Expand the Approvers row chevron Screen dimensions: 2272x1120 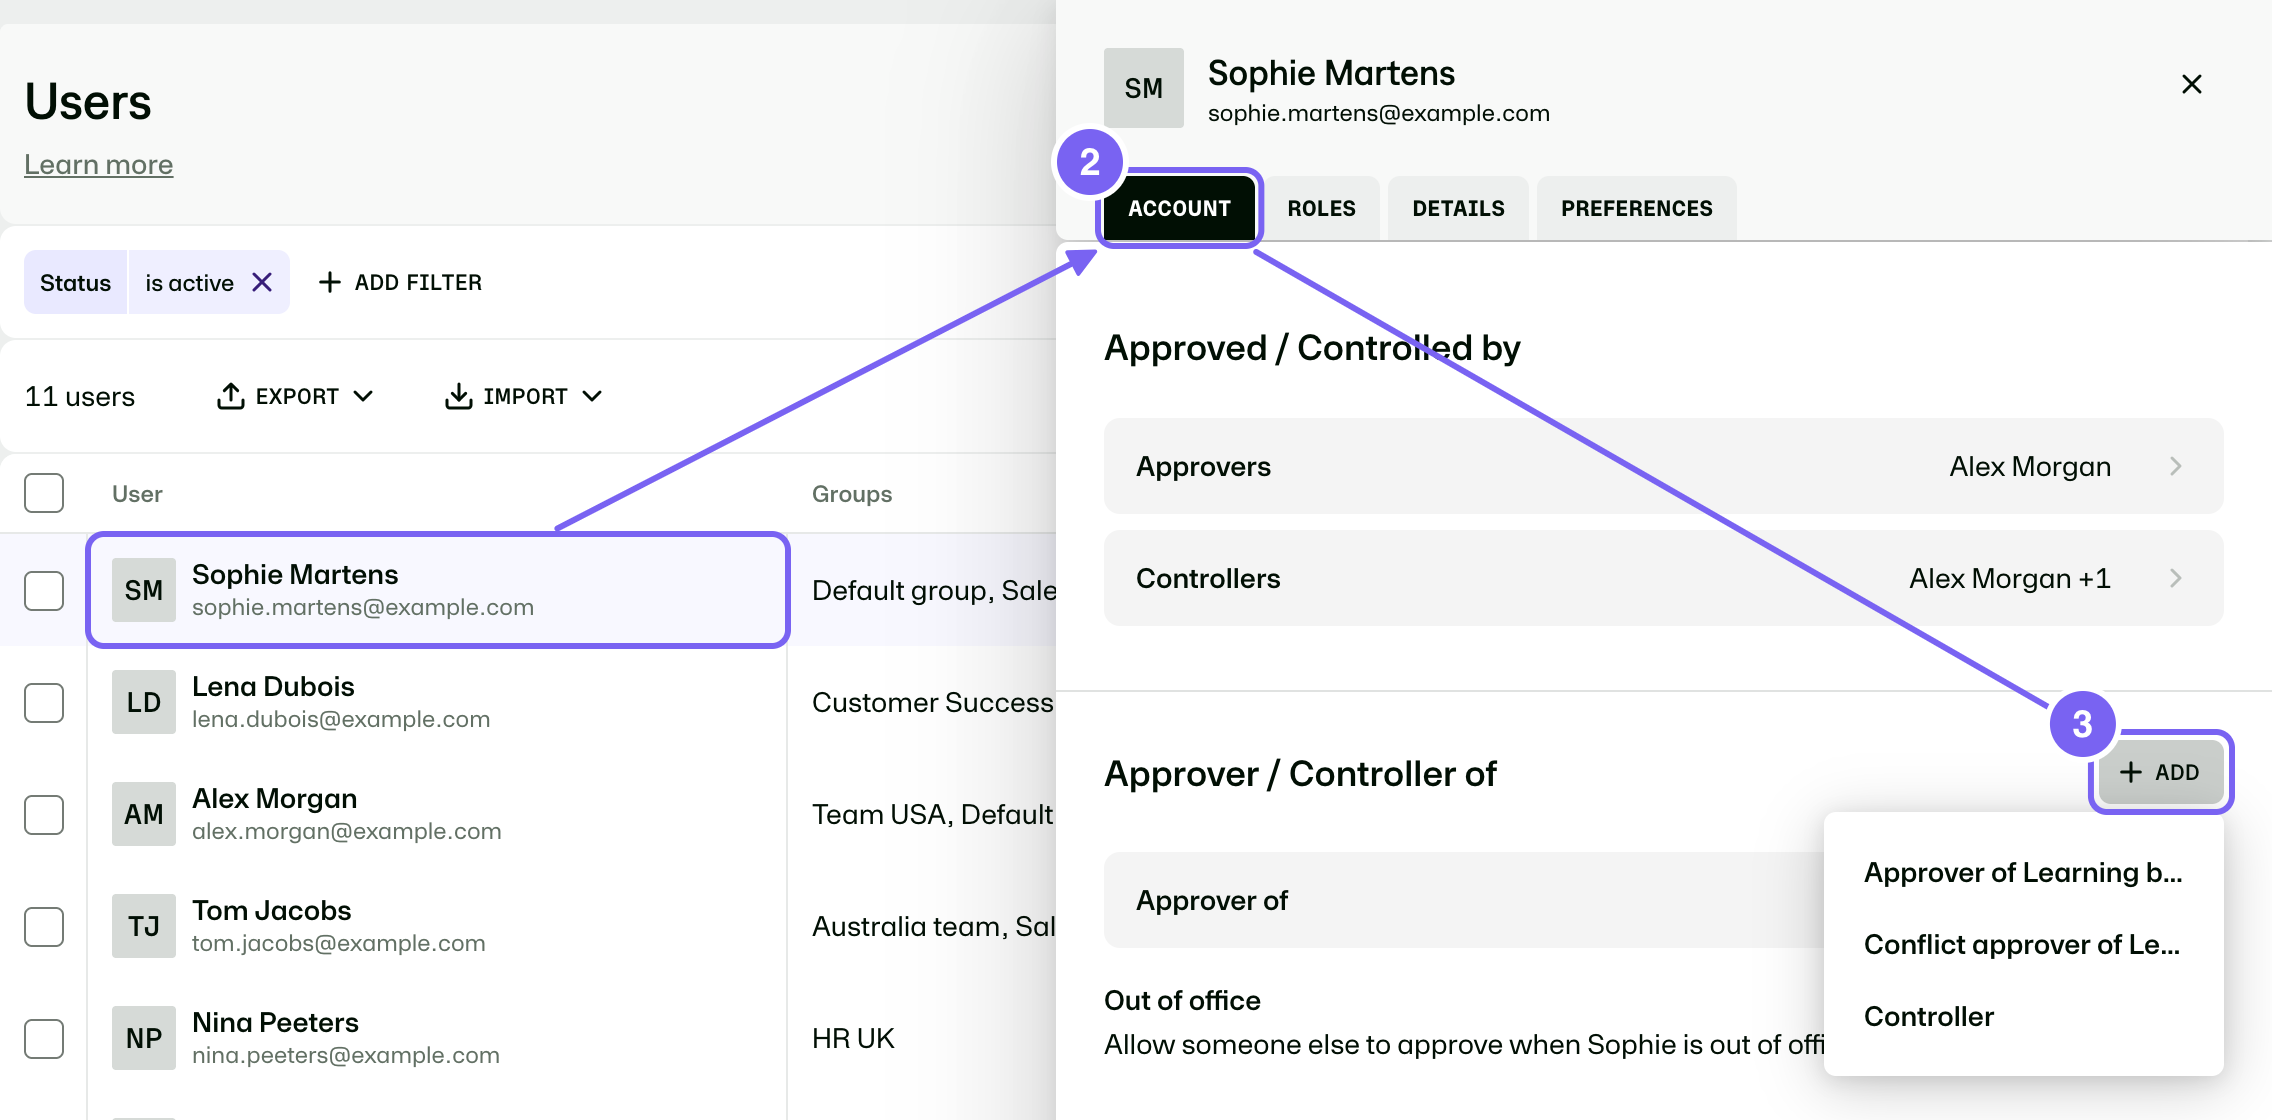(2176, 466)
